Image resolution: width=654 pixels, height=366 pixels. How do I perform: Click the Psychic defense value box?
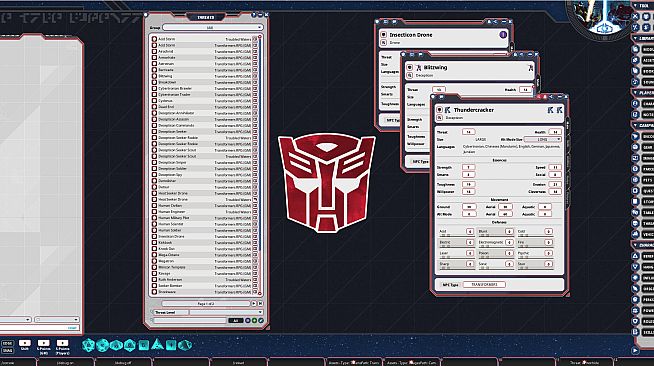(548, 253)
